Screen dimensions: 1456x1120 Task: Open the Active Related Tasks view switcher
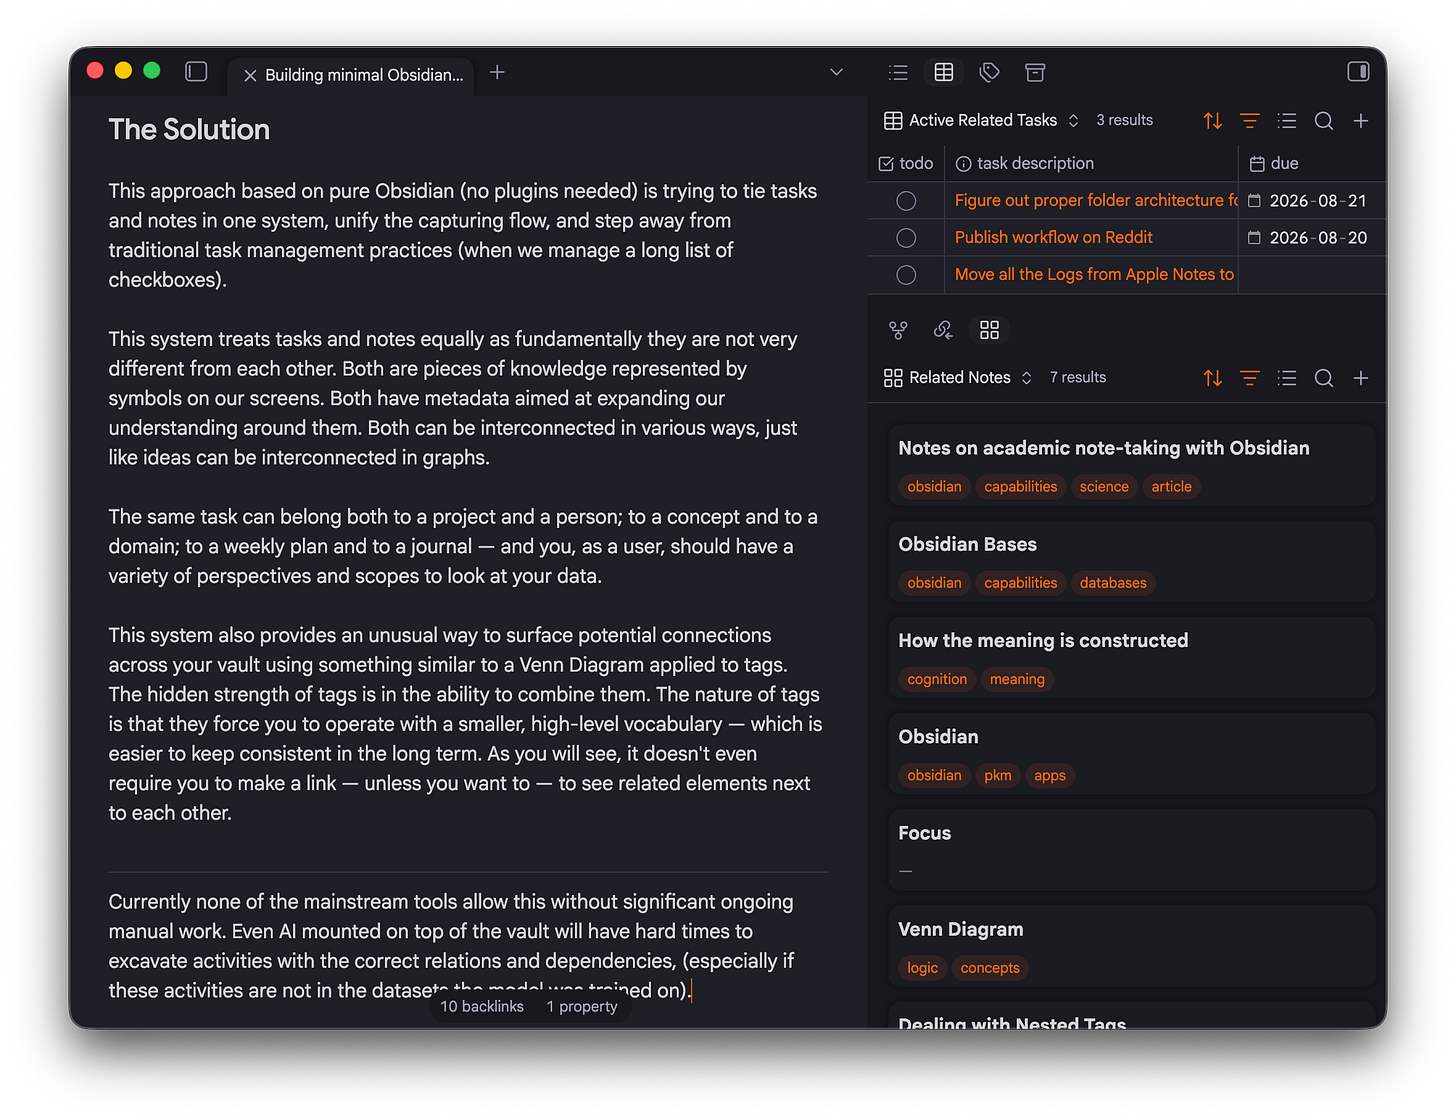click(981, 120)
